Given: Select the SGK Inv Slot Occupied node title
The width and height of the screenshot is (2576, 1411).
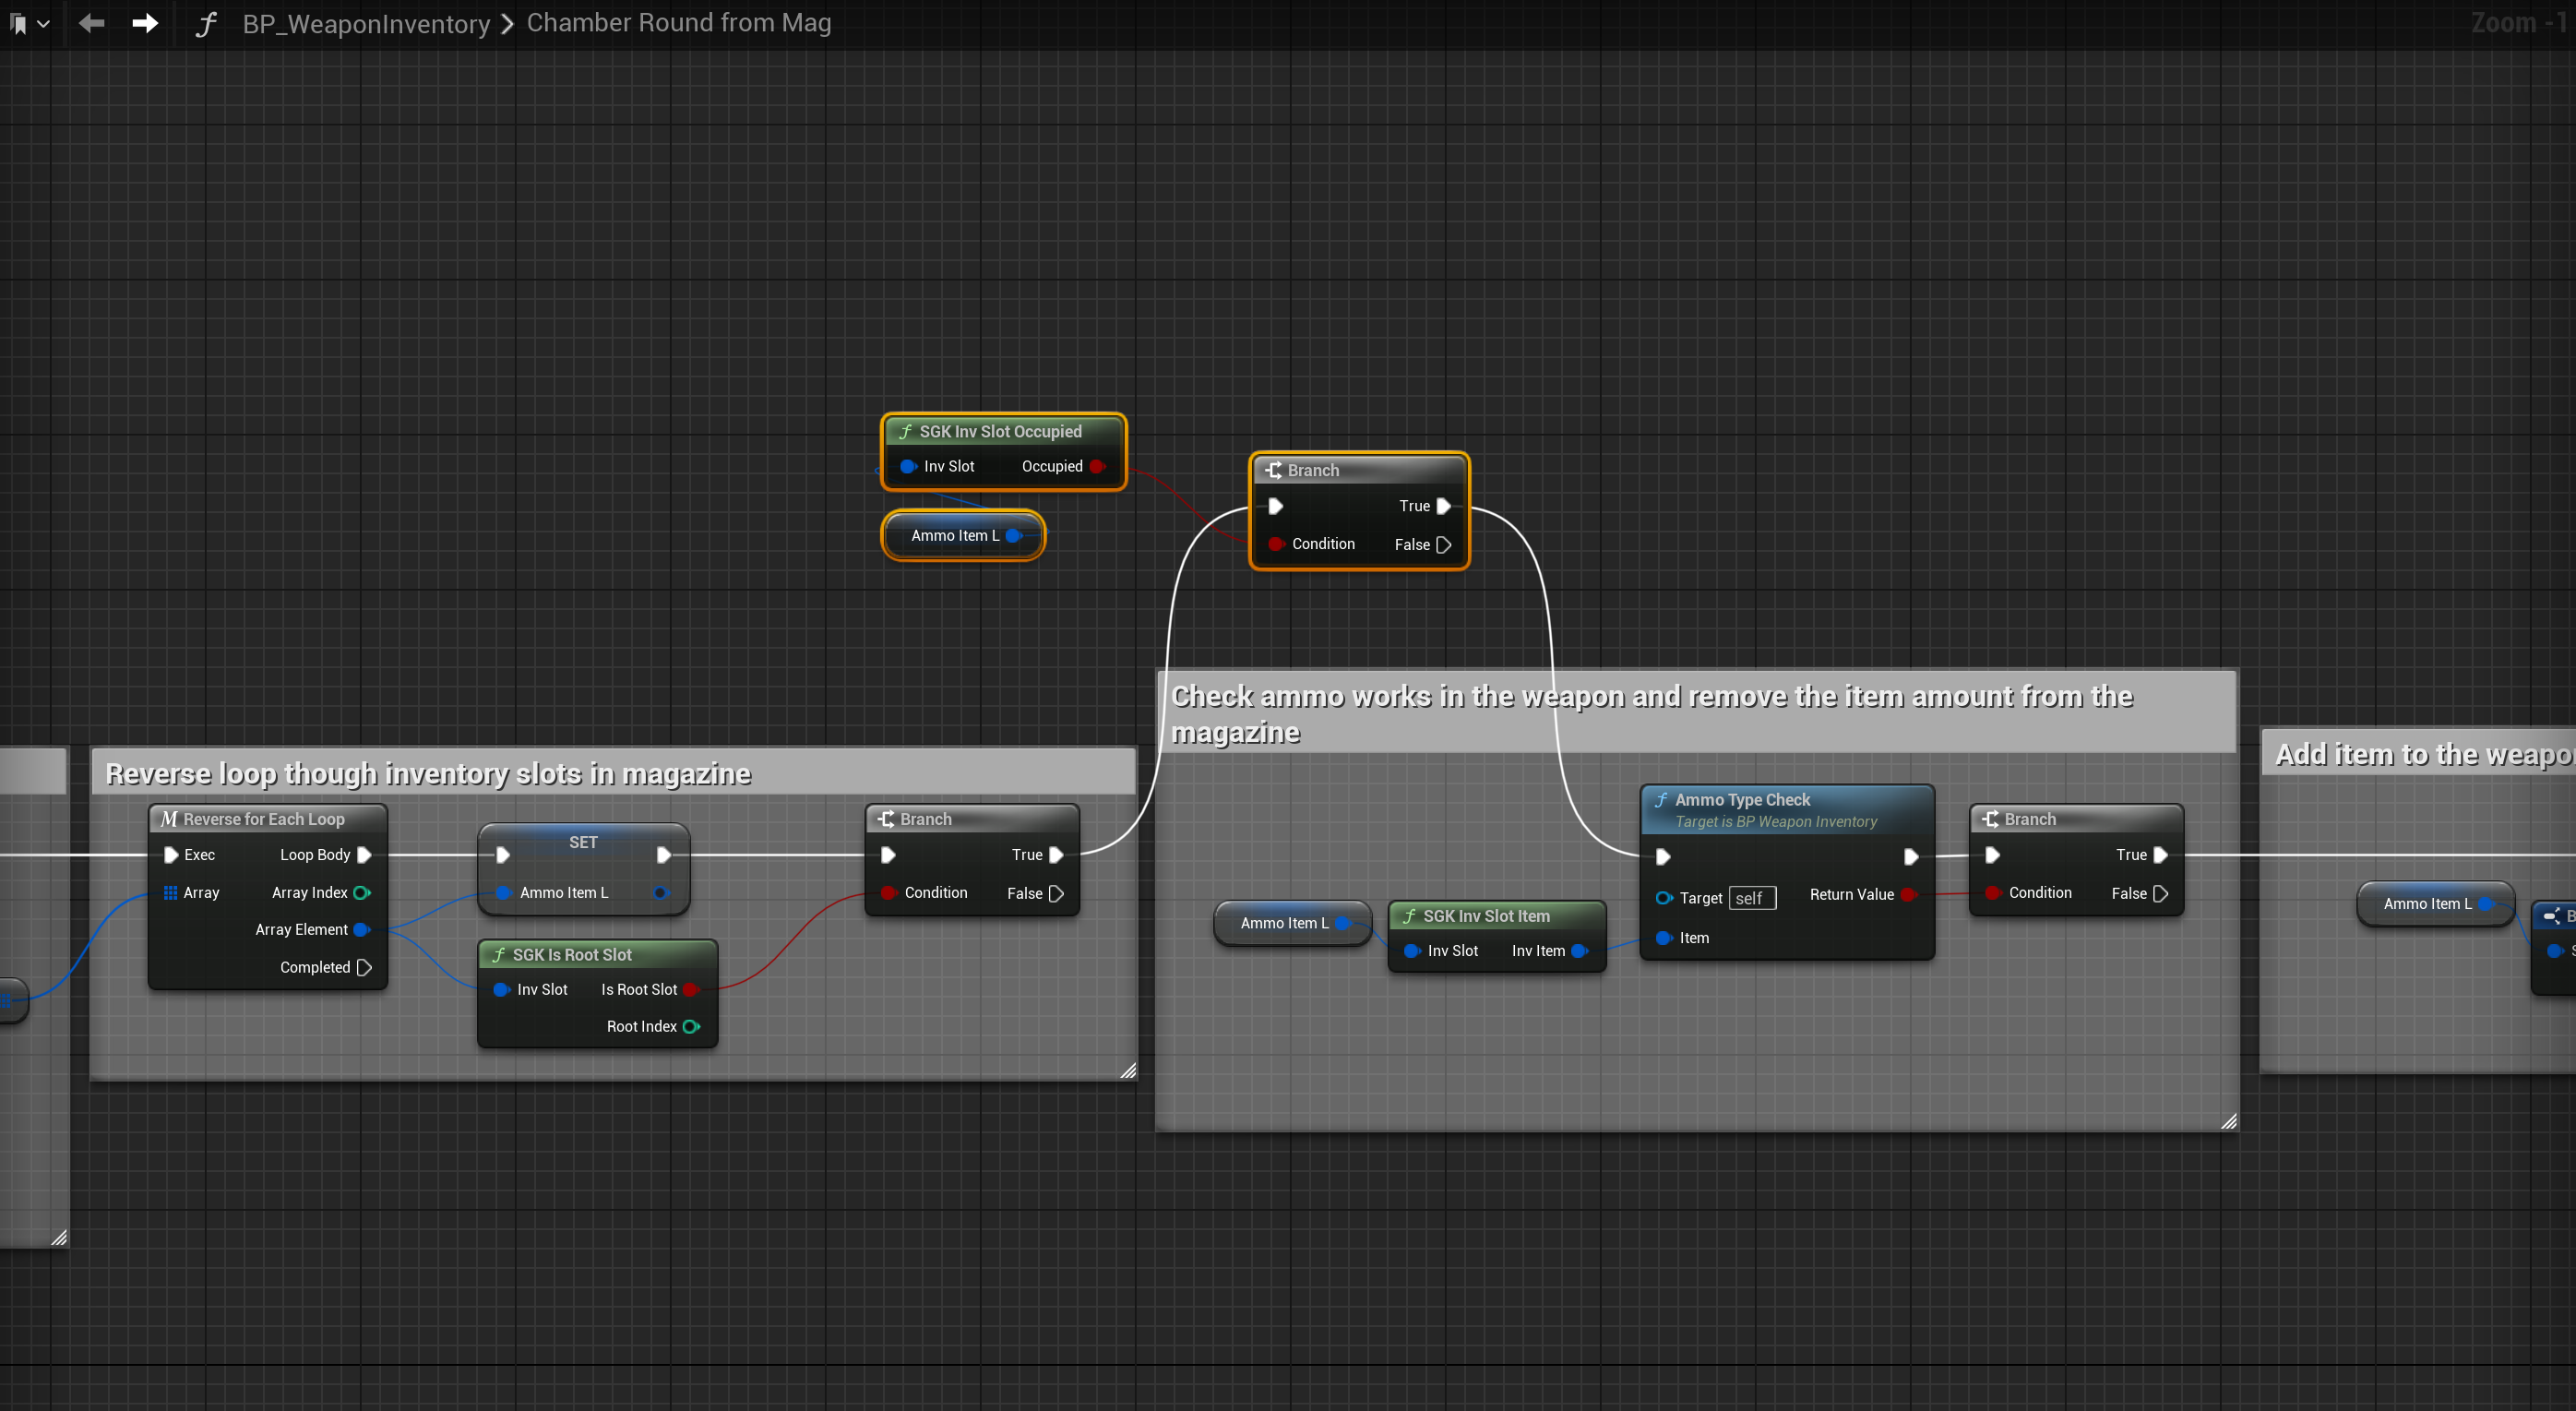Looking at the screenshot, I should click(1000, 431).
